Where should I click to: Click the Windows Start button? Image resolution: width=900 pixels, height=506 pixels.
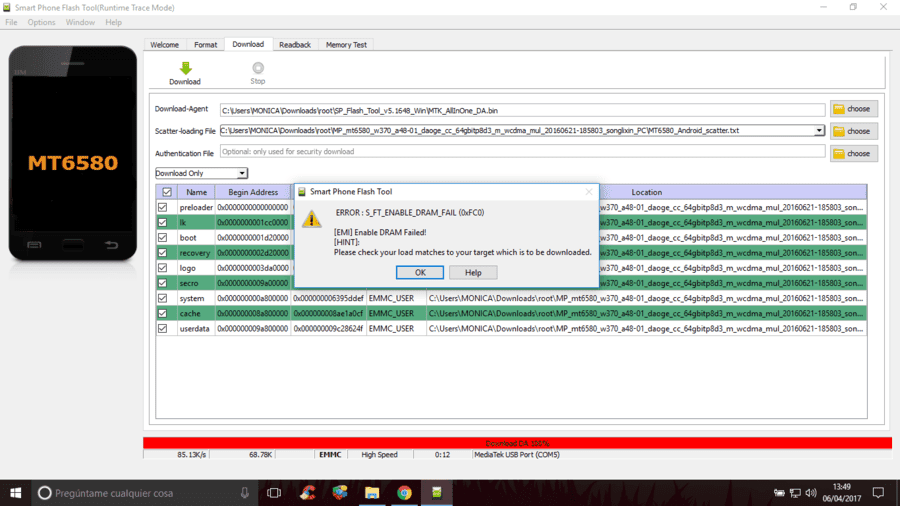tap(15, 493)
